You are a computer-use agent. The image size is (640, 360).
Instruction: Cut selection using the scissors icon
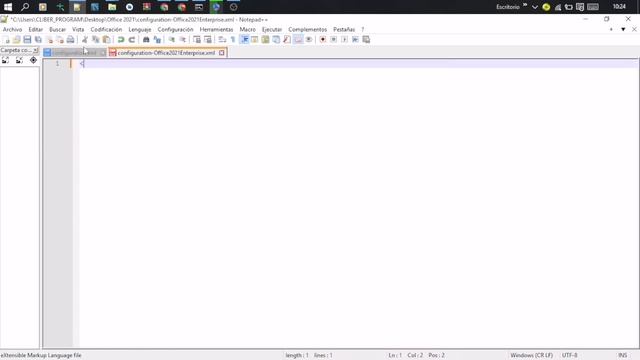pos(85,40)
